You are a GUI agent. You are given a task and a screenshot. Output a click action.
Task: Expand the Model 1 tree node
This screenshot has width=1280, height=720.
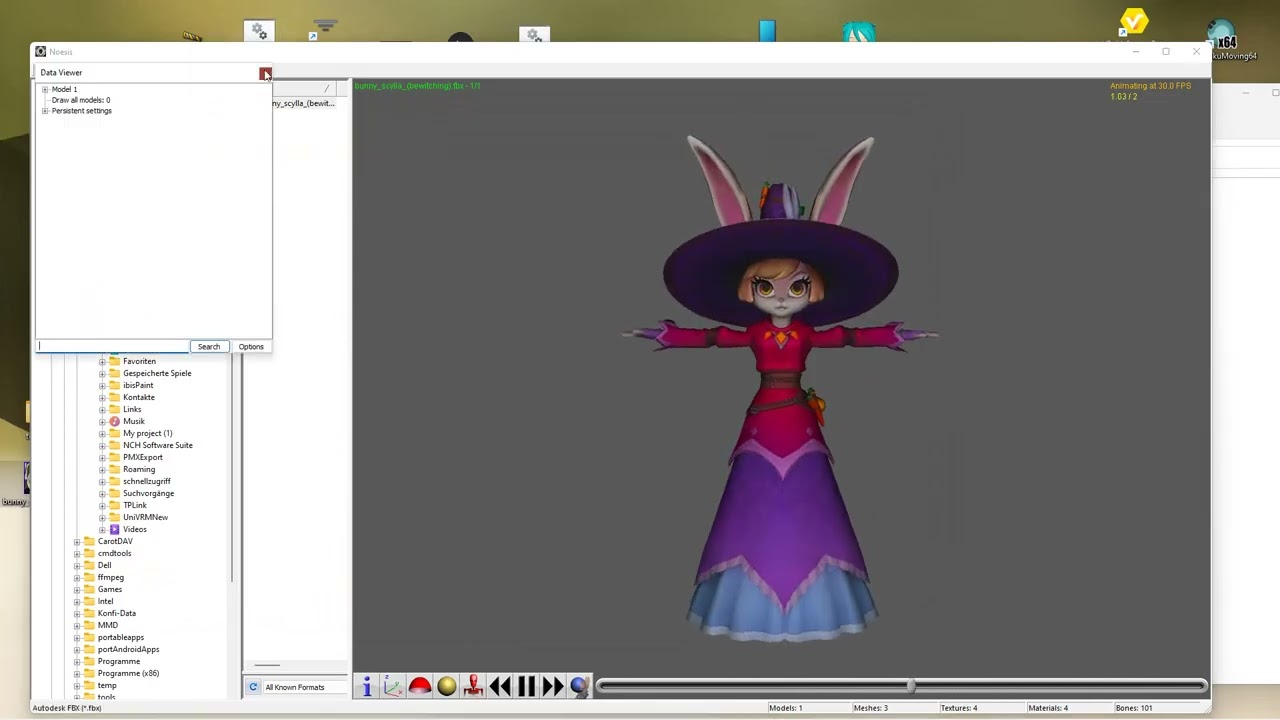(45, 89)
